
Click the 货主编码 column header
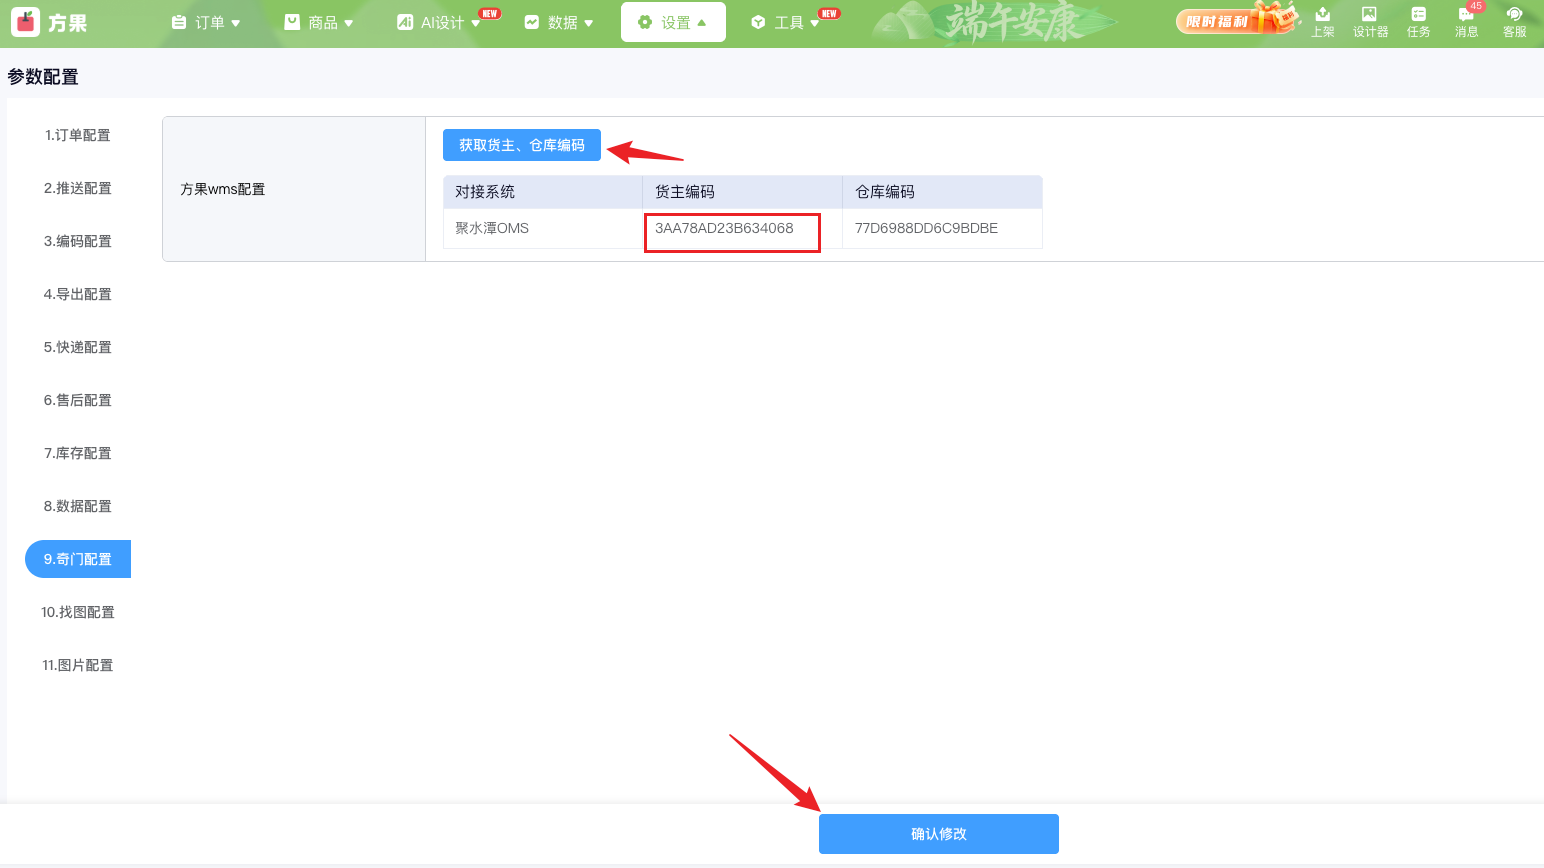tap(743, 192)
